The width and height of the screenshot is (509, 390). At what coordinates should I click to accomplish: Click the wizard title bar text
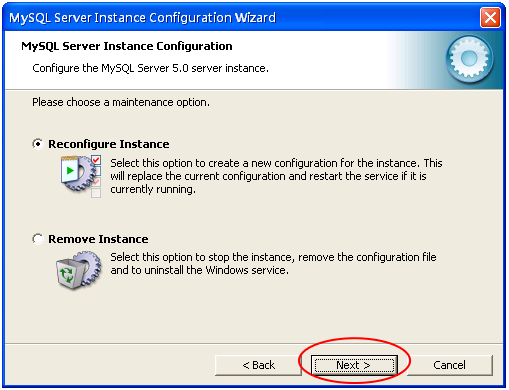point(142,18)
